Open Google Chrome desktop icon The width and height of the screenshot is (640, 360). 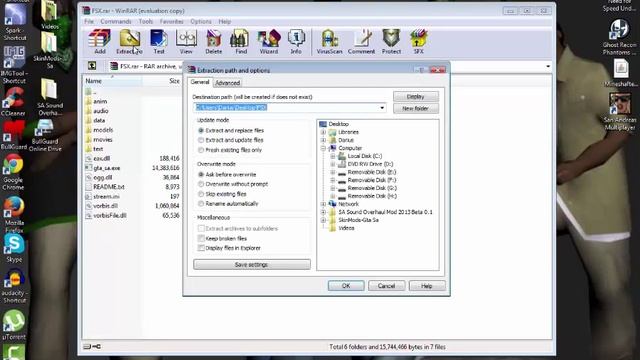pos(13,172)
